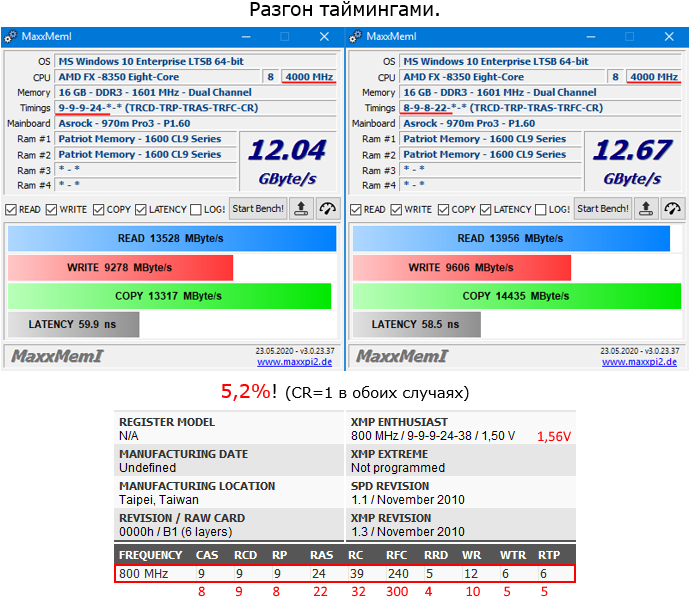Toggle LATENCY checkbox in left MaxxMemI window

click(x=141, y=210)
